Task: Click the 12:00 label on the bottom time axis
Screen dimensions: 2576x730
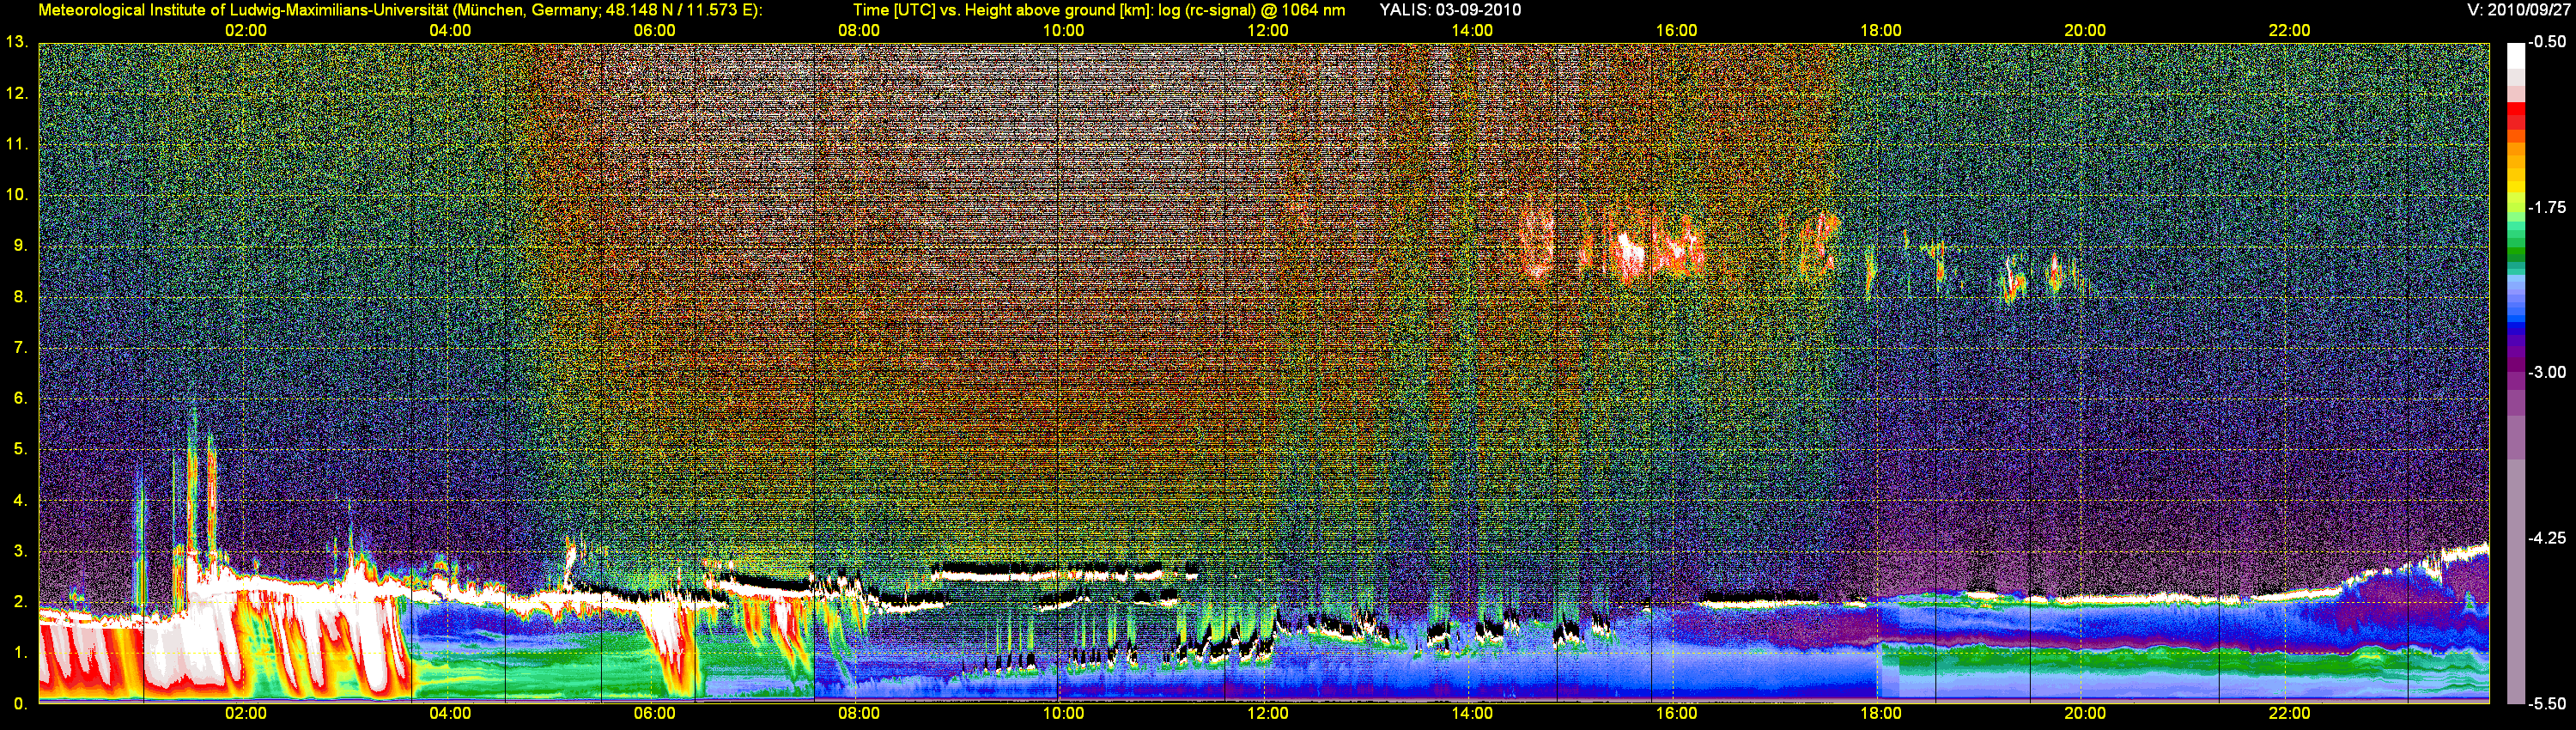Action: pyautogui.click(x=1268, y=713)
